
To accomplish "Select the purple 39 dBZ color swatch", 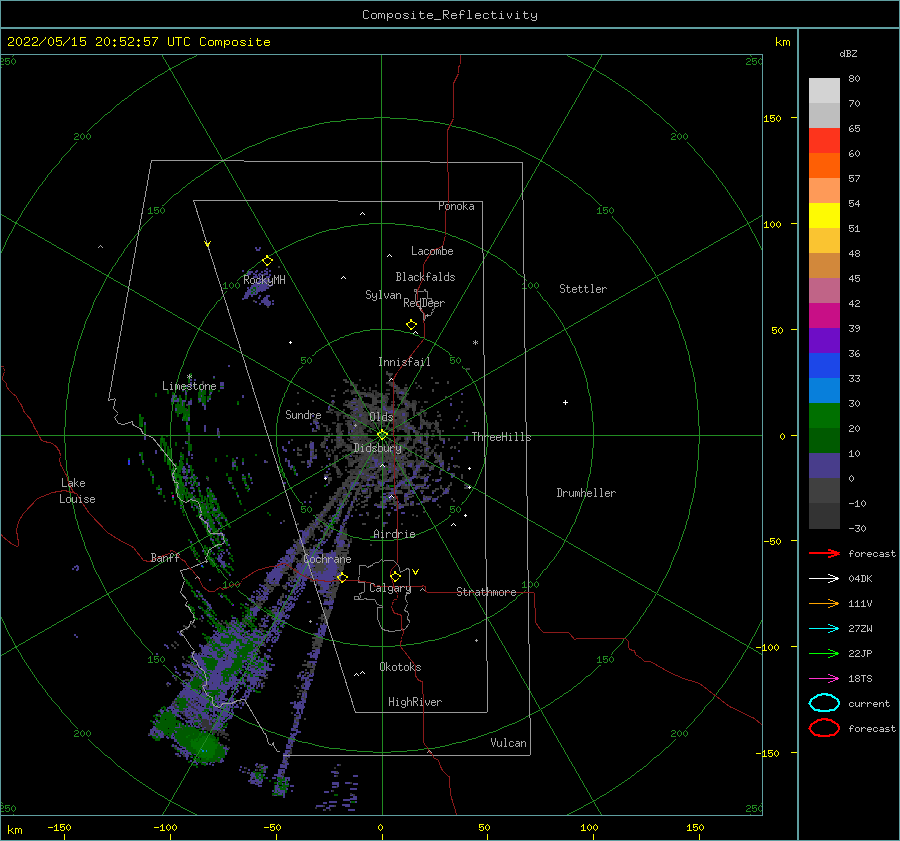I will 824,341.
